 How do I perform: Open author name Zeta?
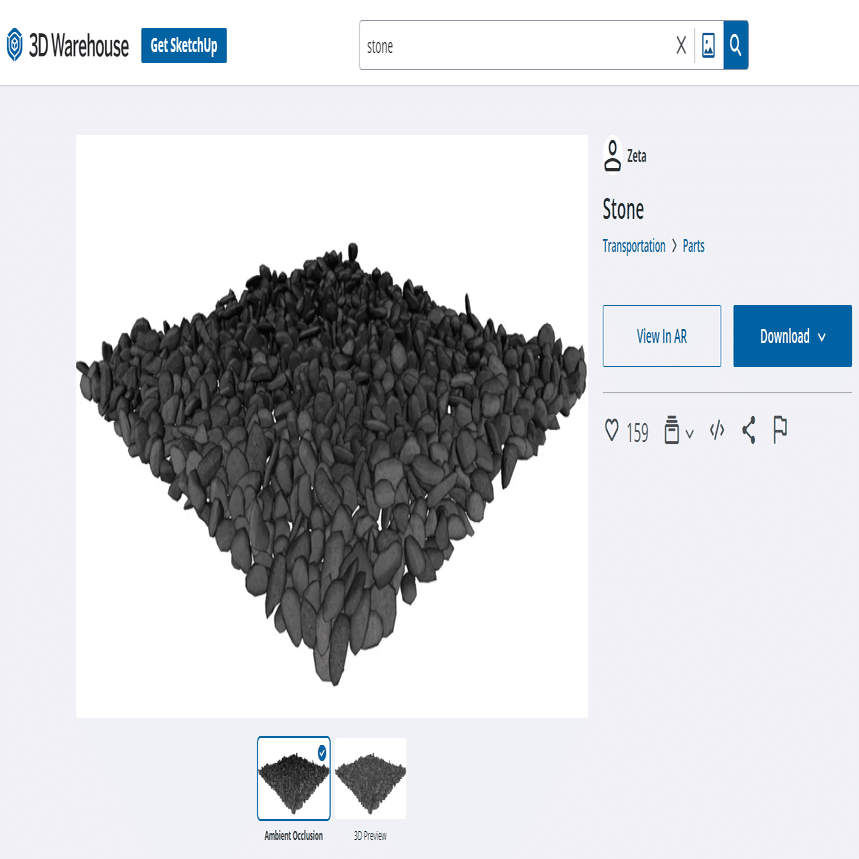click(637, 156)
